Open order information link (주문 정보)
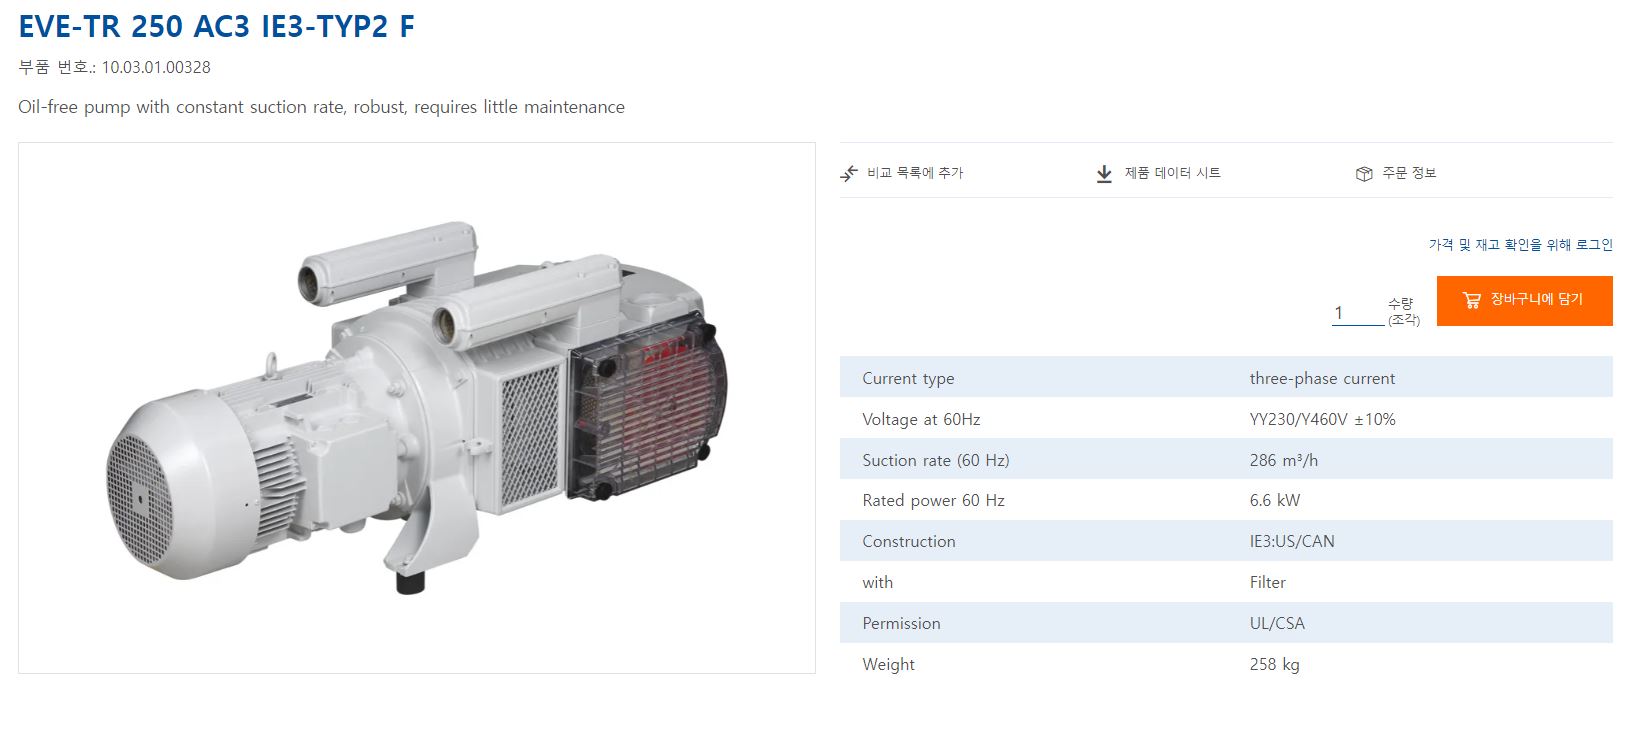This screenshot has height=747, width=1640. 1409,173
